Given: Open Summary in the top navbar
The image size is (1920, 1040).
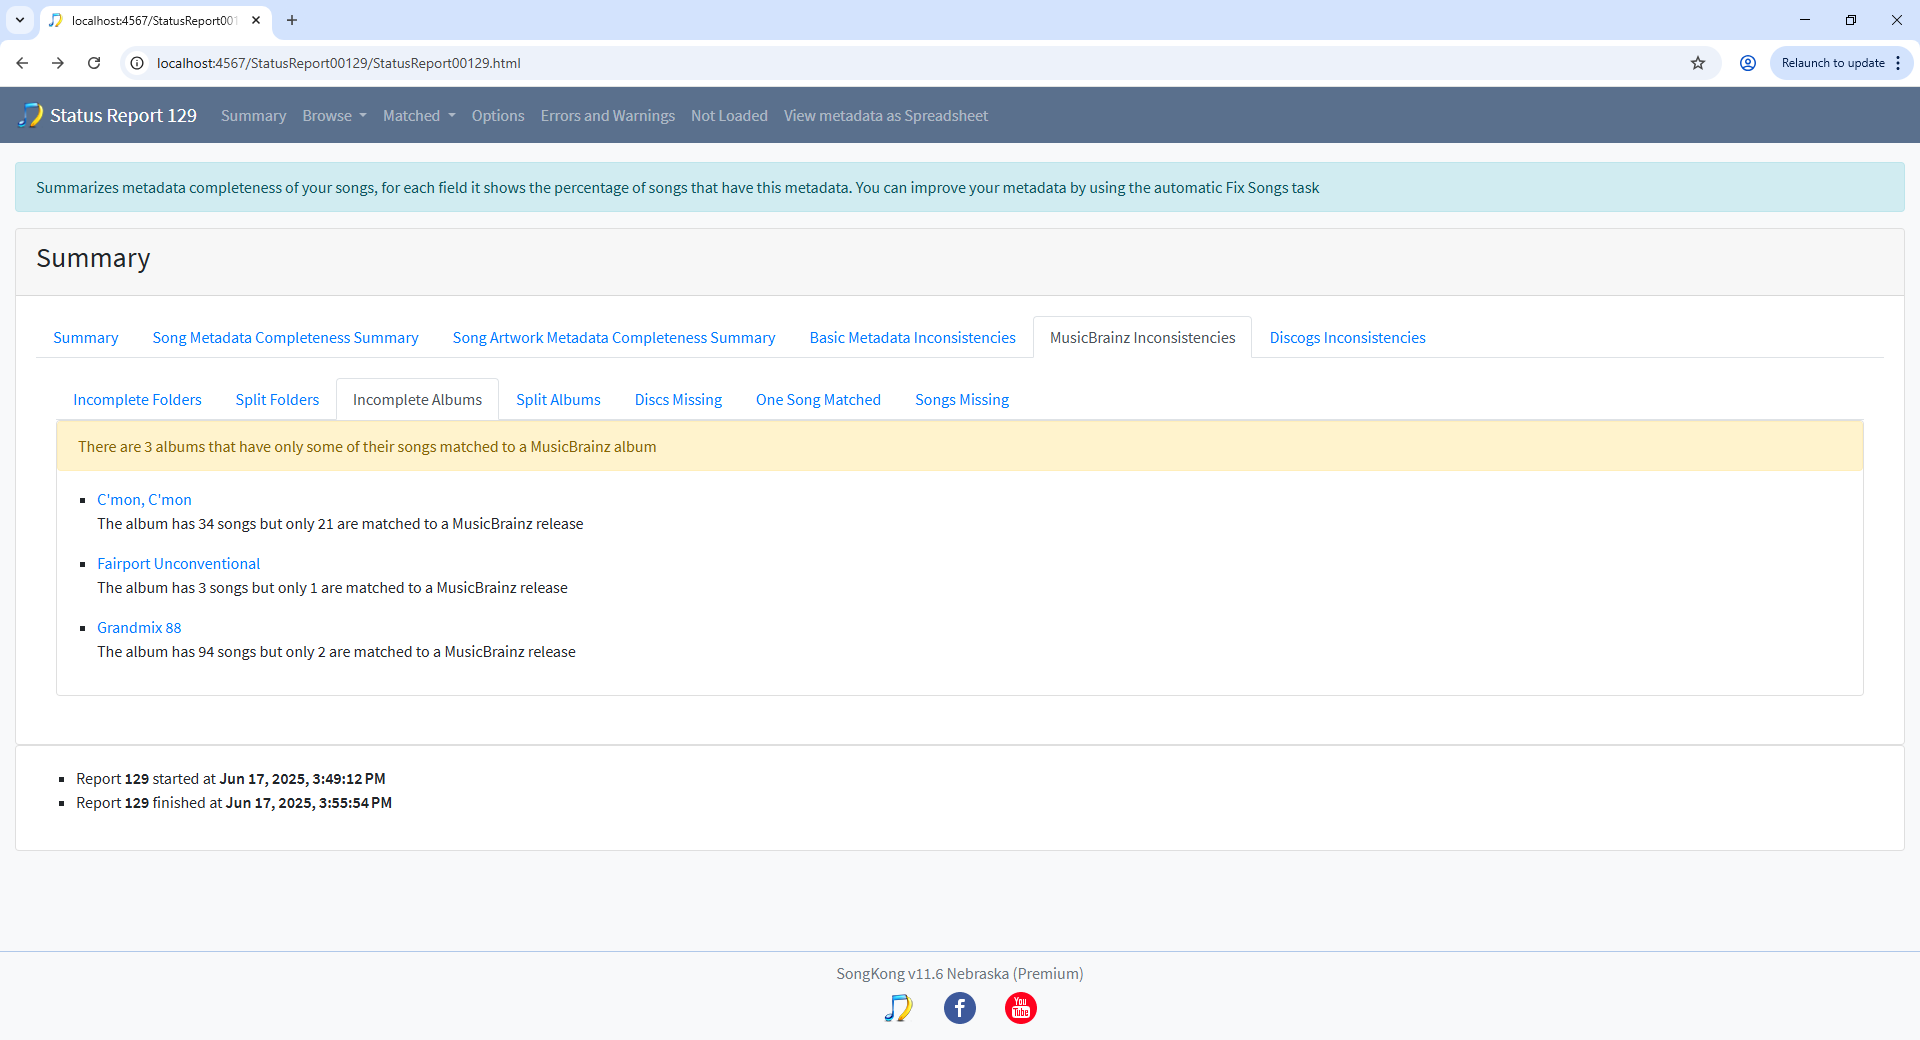Looking at the screenshot, I should 253,116.
